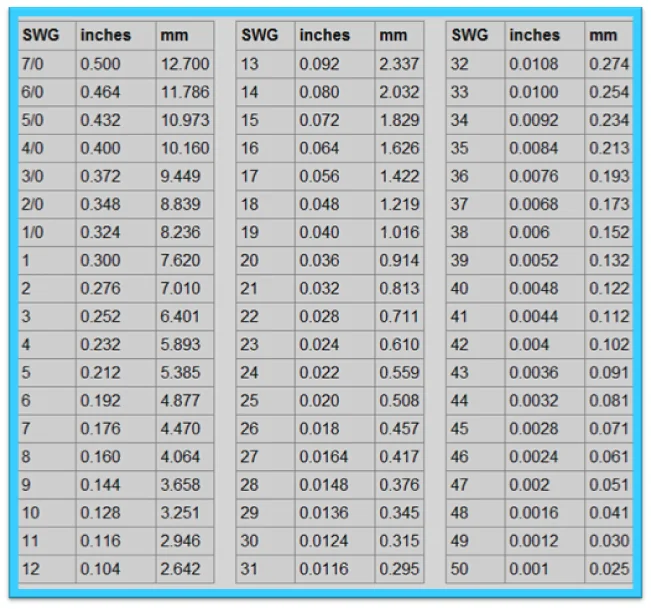Click the 0.112 mm cell
Image resolution: width=651 pixels, height=609 pixels.
[609, 317]
